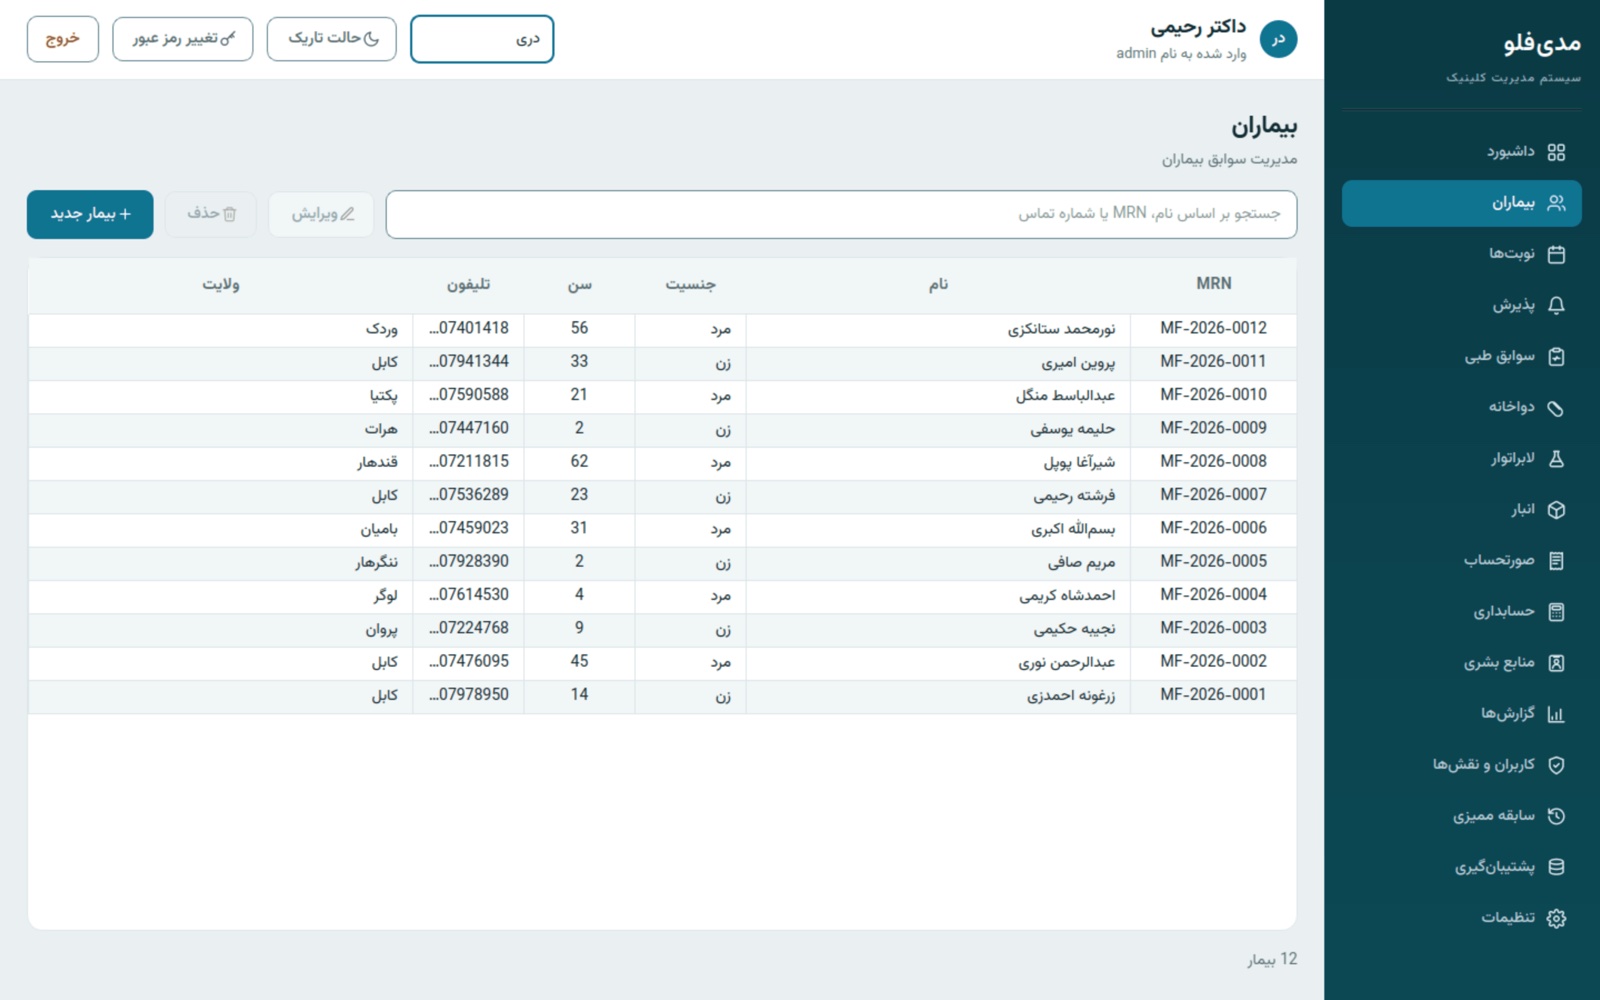Toggle حالت تاریک dark mode
The height and width of the screenshot is (1000, 1600).
click(x=331, y=39)
